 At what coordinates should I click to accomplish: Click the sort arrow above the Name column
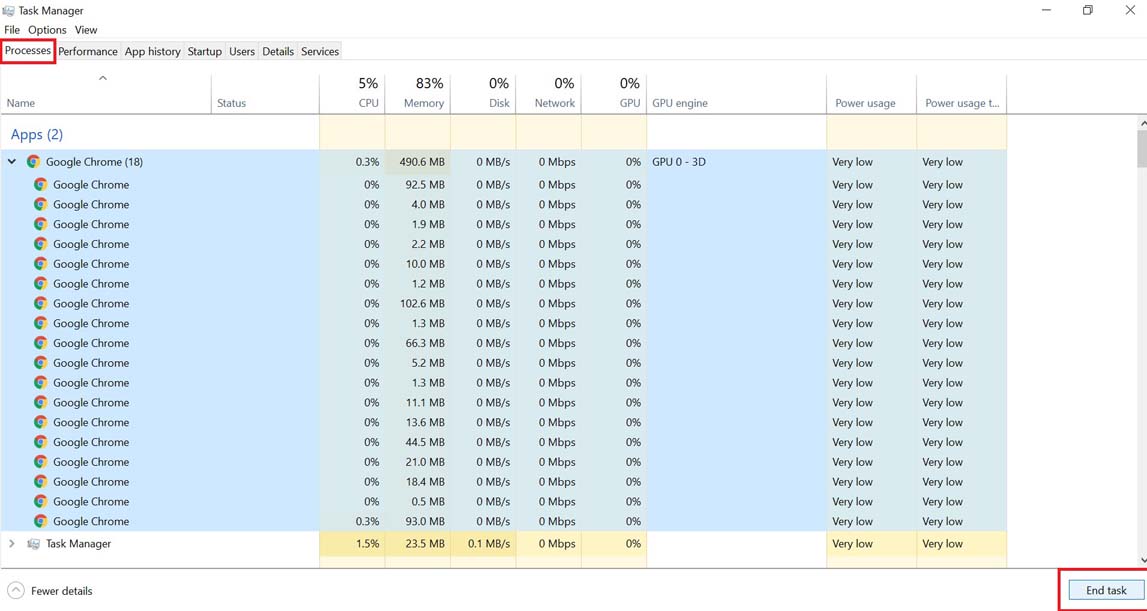[x=103, y=78]
